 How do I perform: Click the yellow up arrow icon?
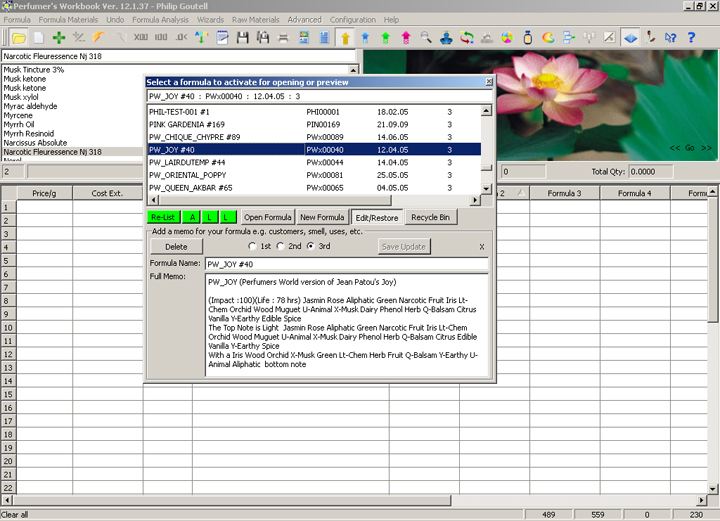(345, 38)
